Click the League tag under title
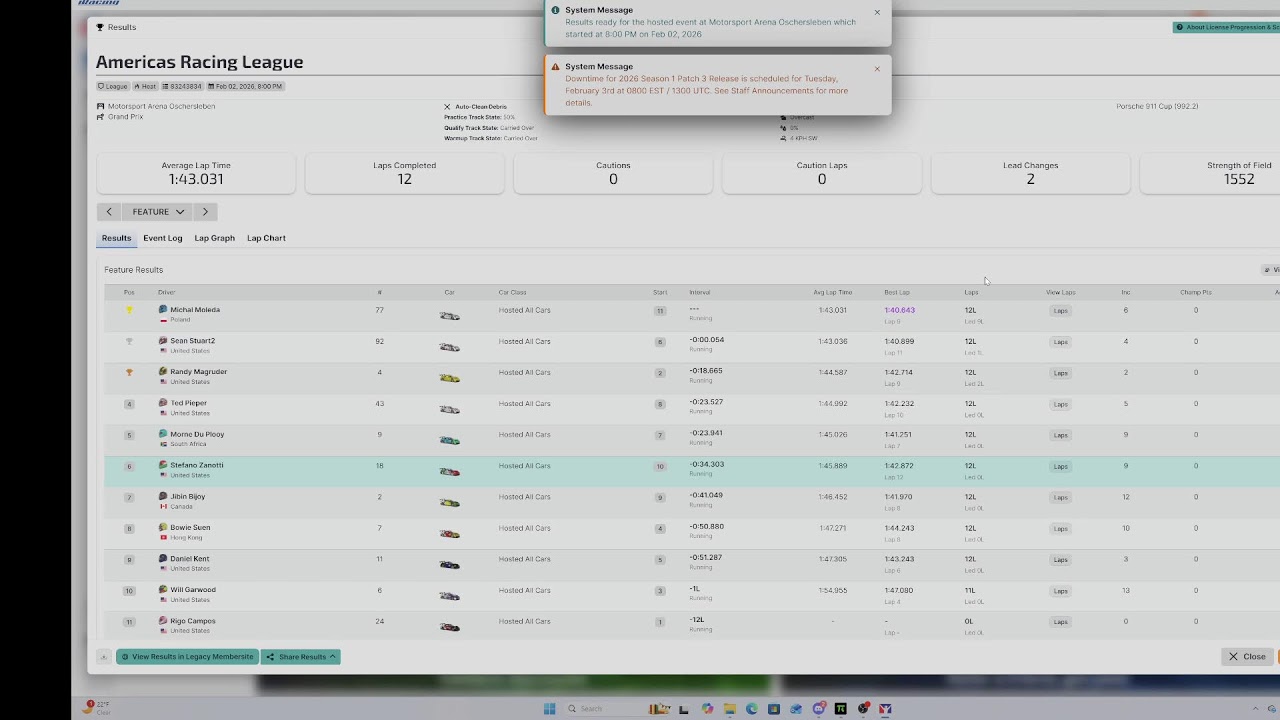This screenshot has width=1280, height=720. pyautogui.click(x=113, y=86)
